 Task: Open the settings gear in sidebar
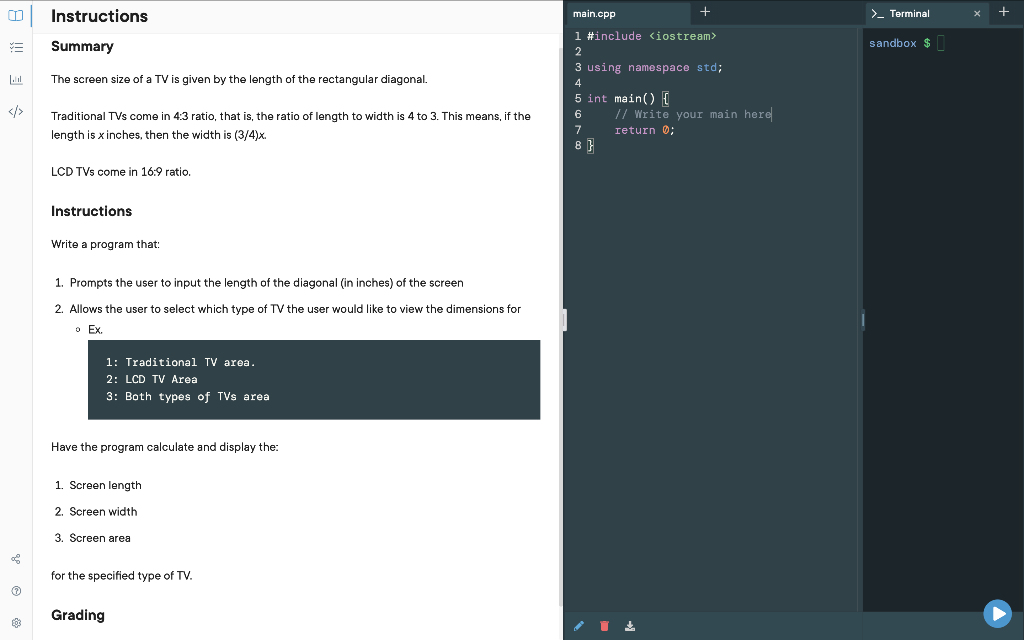point(15,622)
